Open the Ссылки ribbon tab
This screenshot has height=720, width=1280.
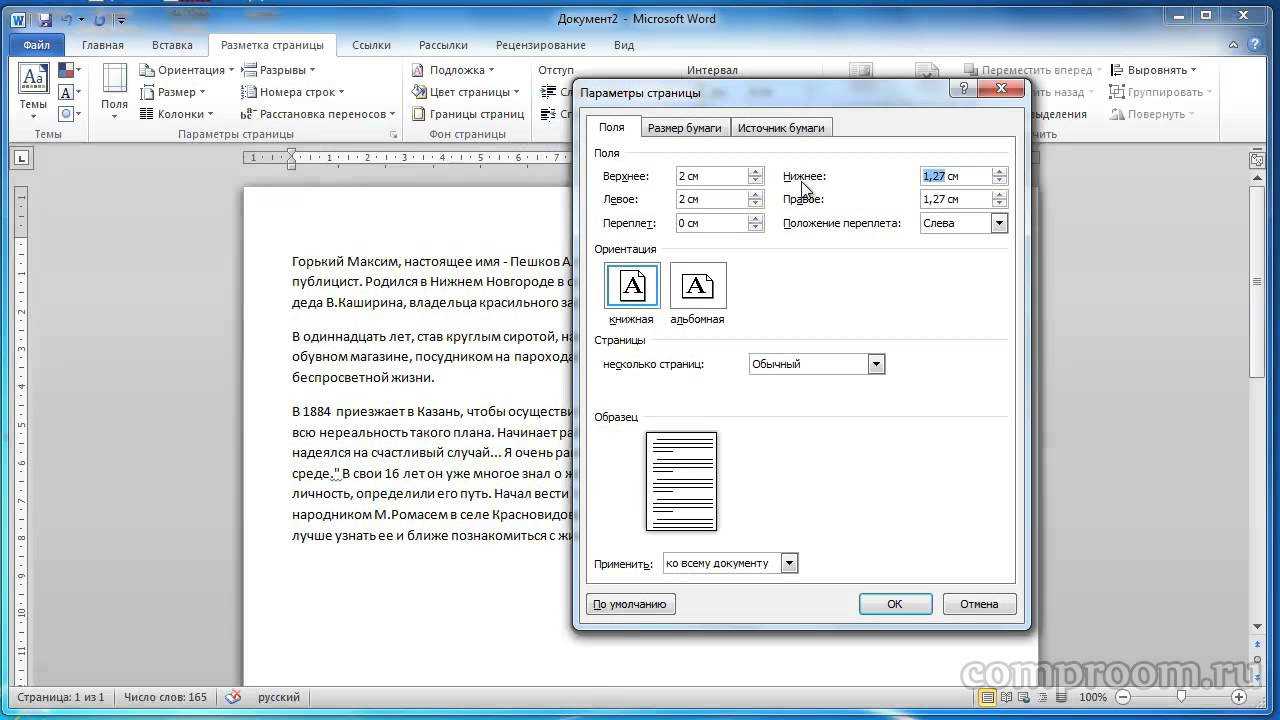[x=371, y=45]
